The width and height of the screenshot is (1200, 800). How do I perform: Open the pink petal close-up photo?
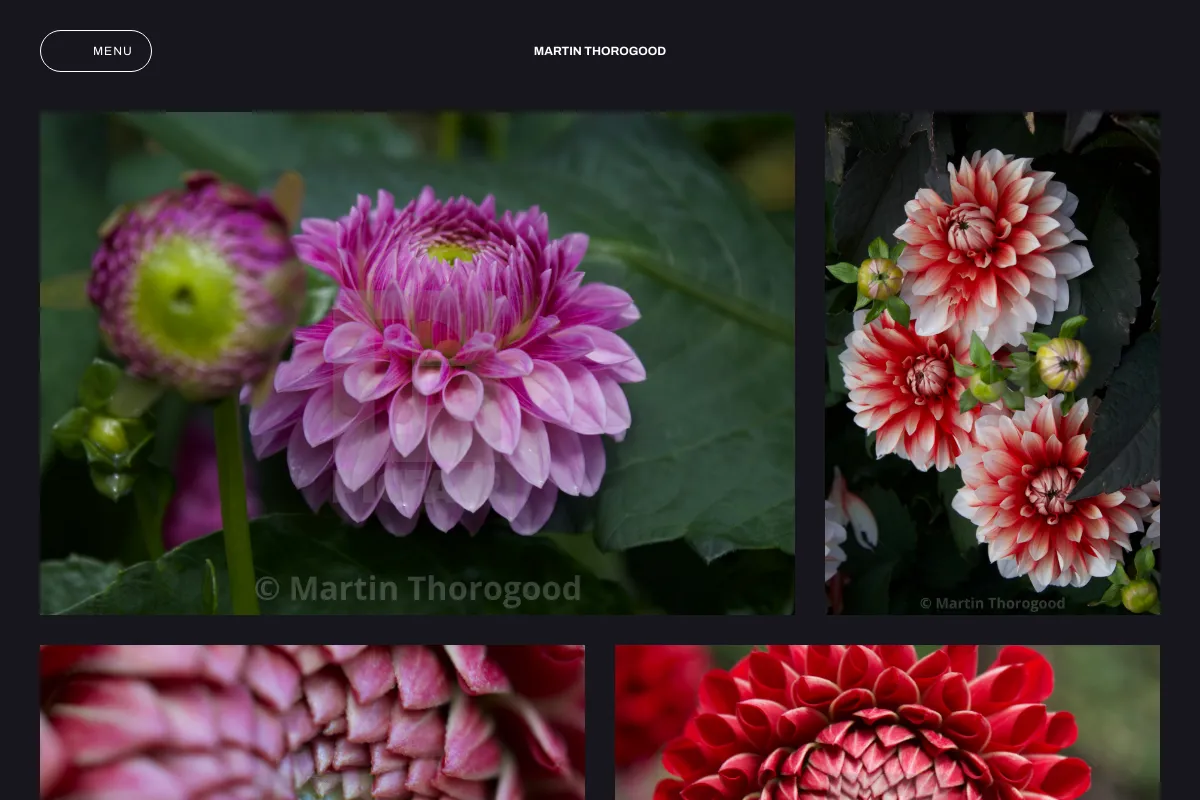tap(312, 722)
